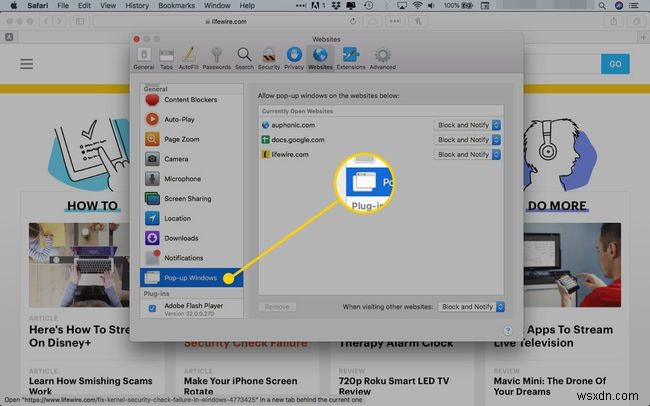Toggle the Safari sidebar button
The width and height of the screenshot is (650, 406).
click(x=80, y=21)
